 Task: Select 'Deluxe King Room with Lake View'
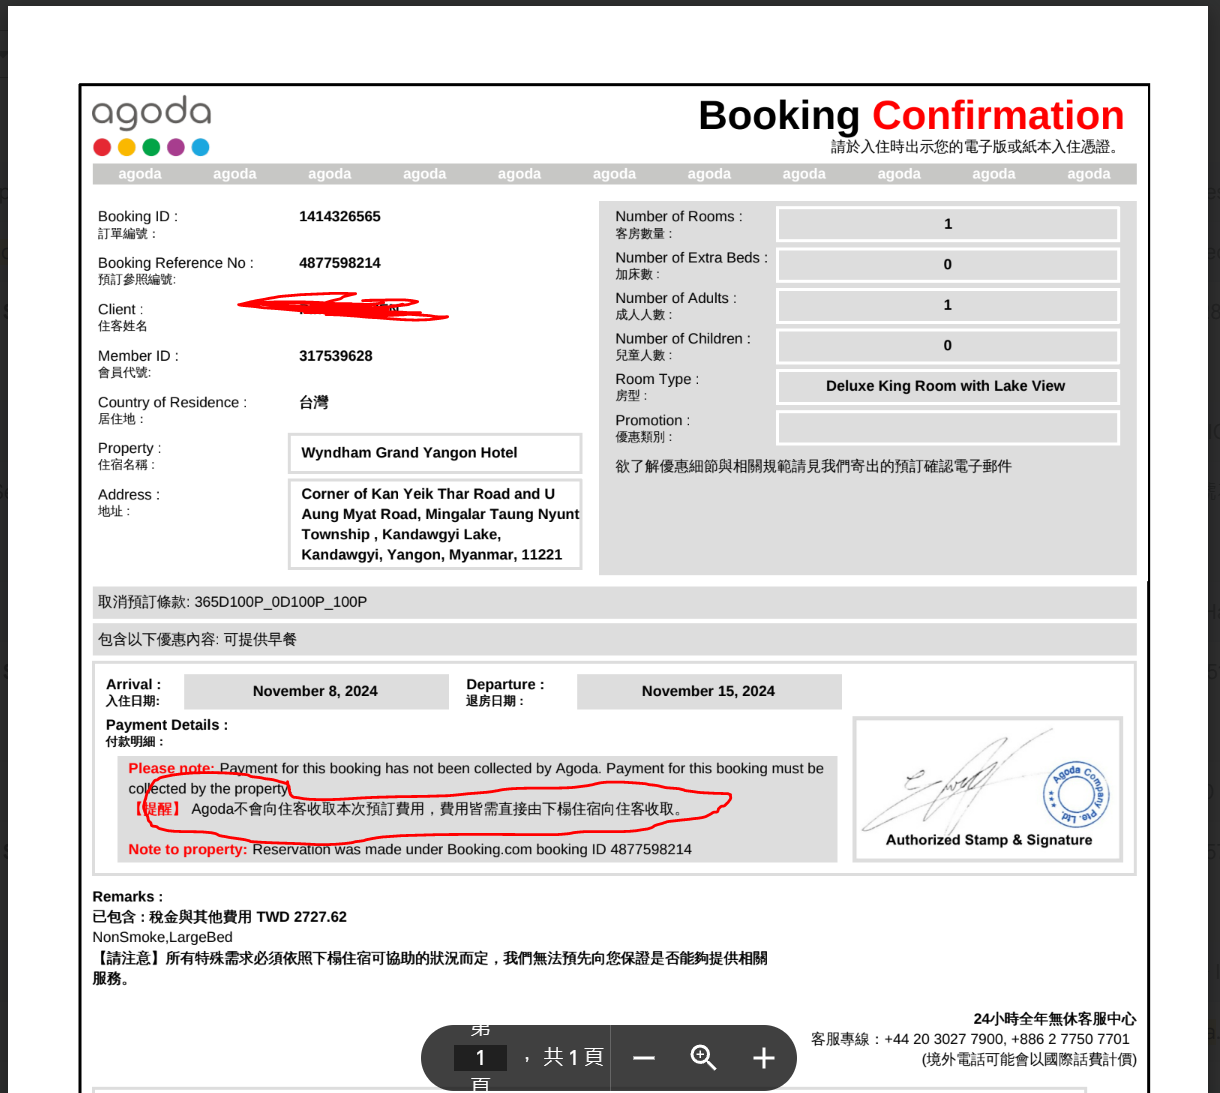click(946, 386)
